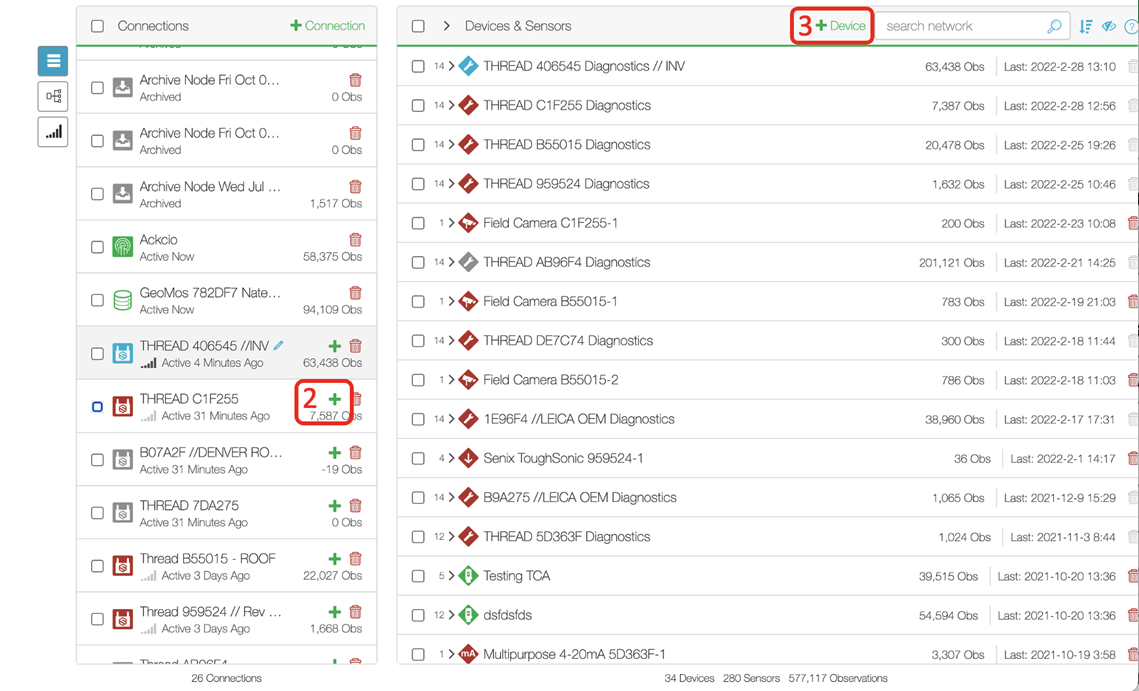Click the GeoMos database icon

[x=123, y=300]
